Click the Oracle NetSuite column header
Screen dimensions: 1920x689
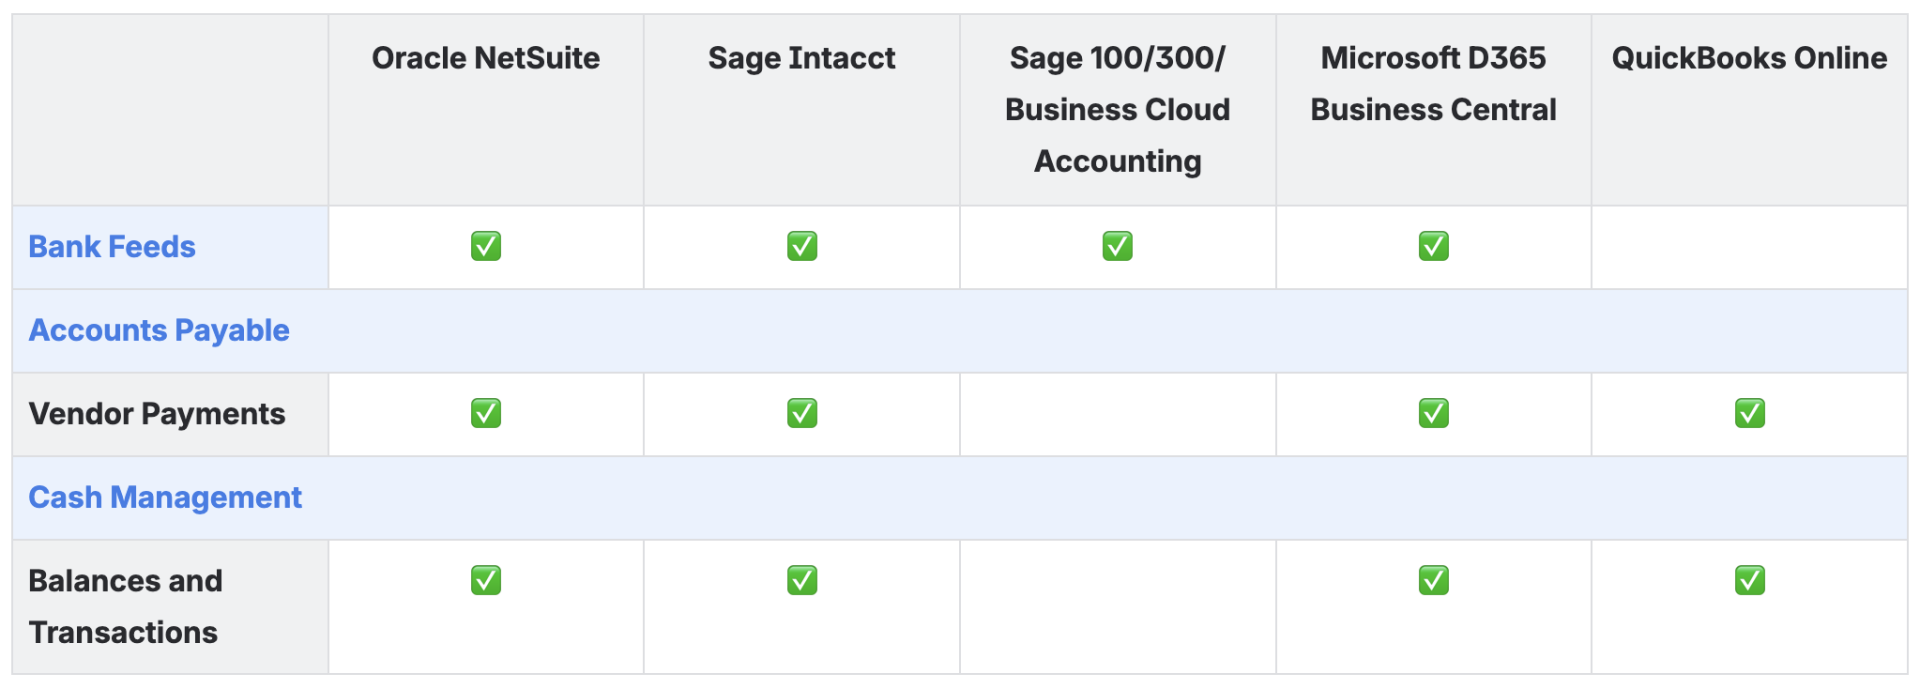coord(486,59)
